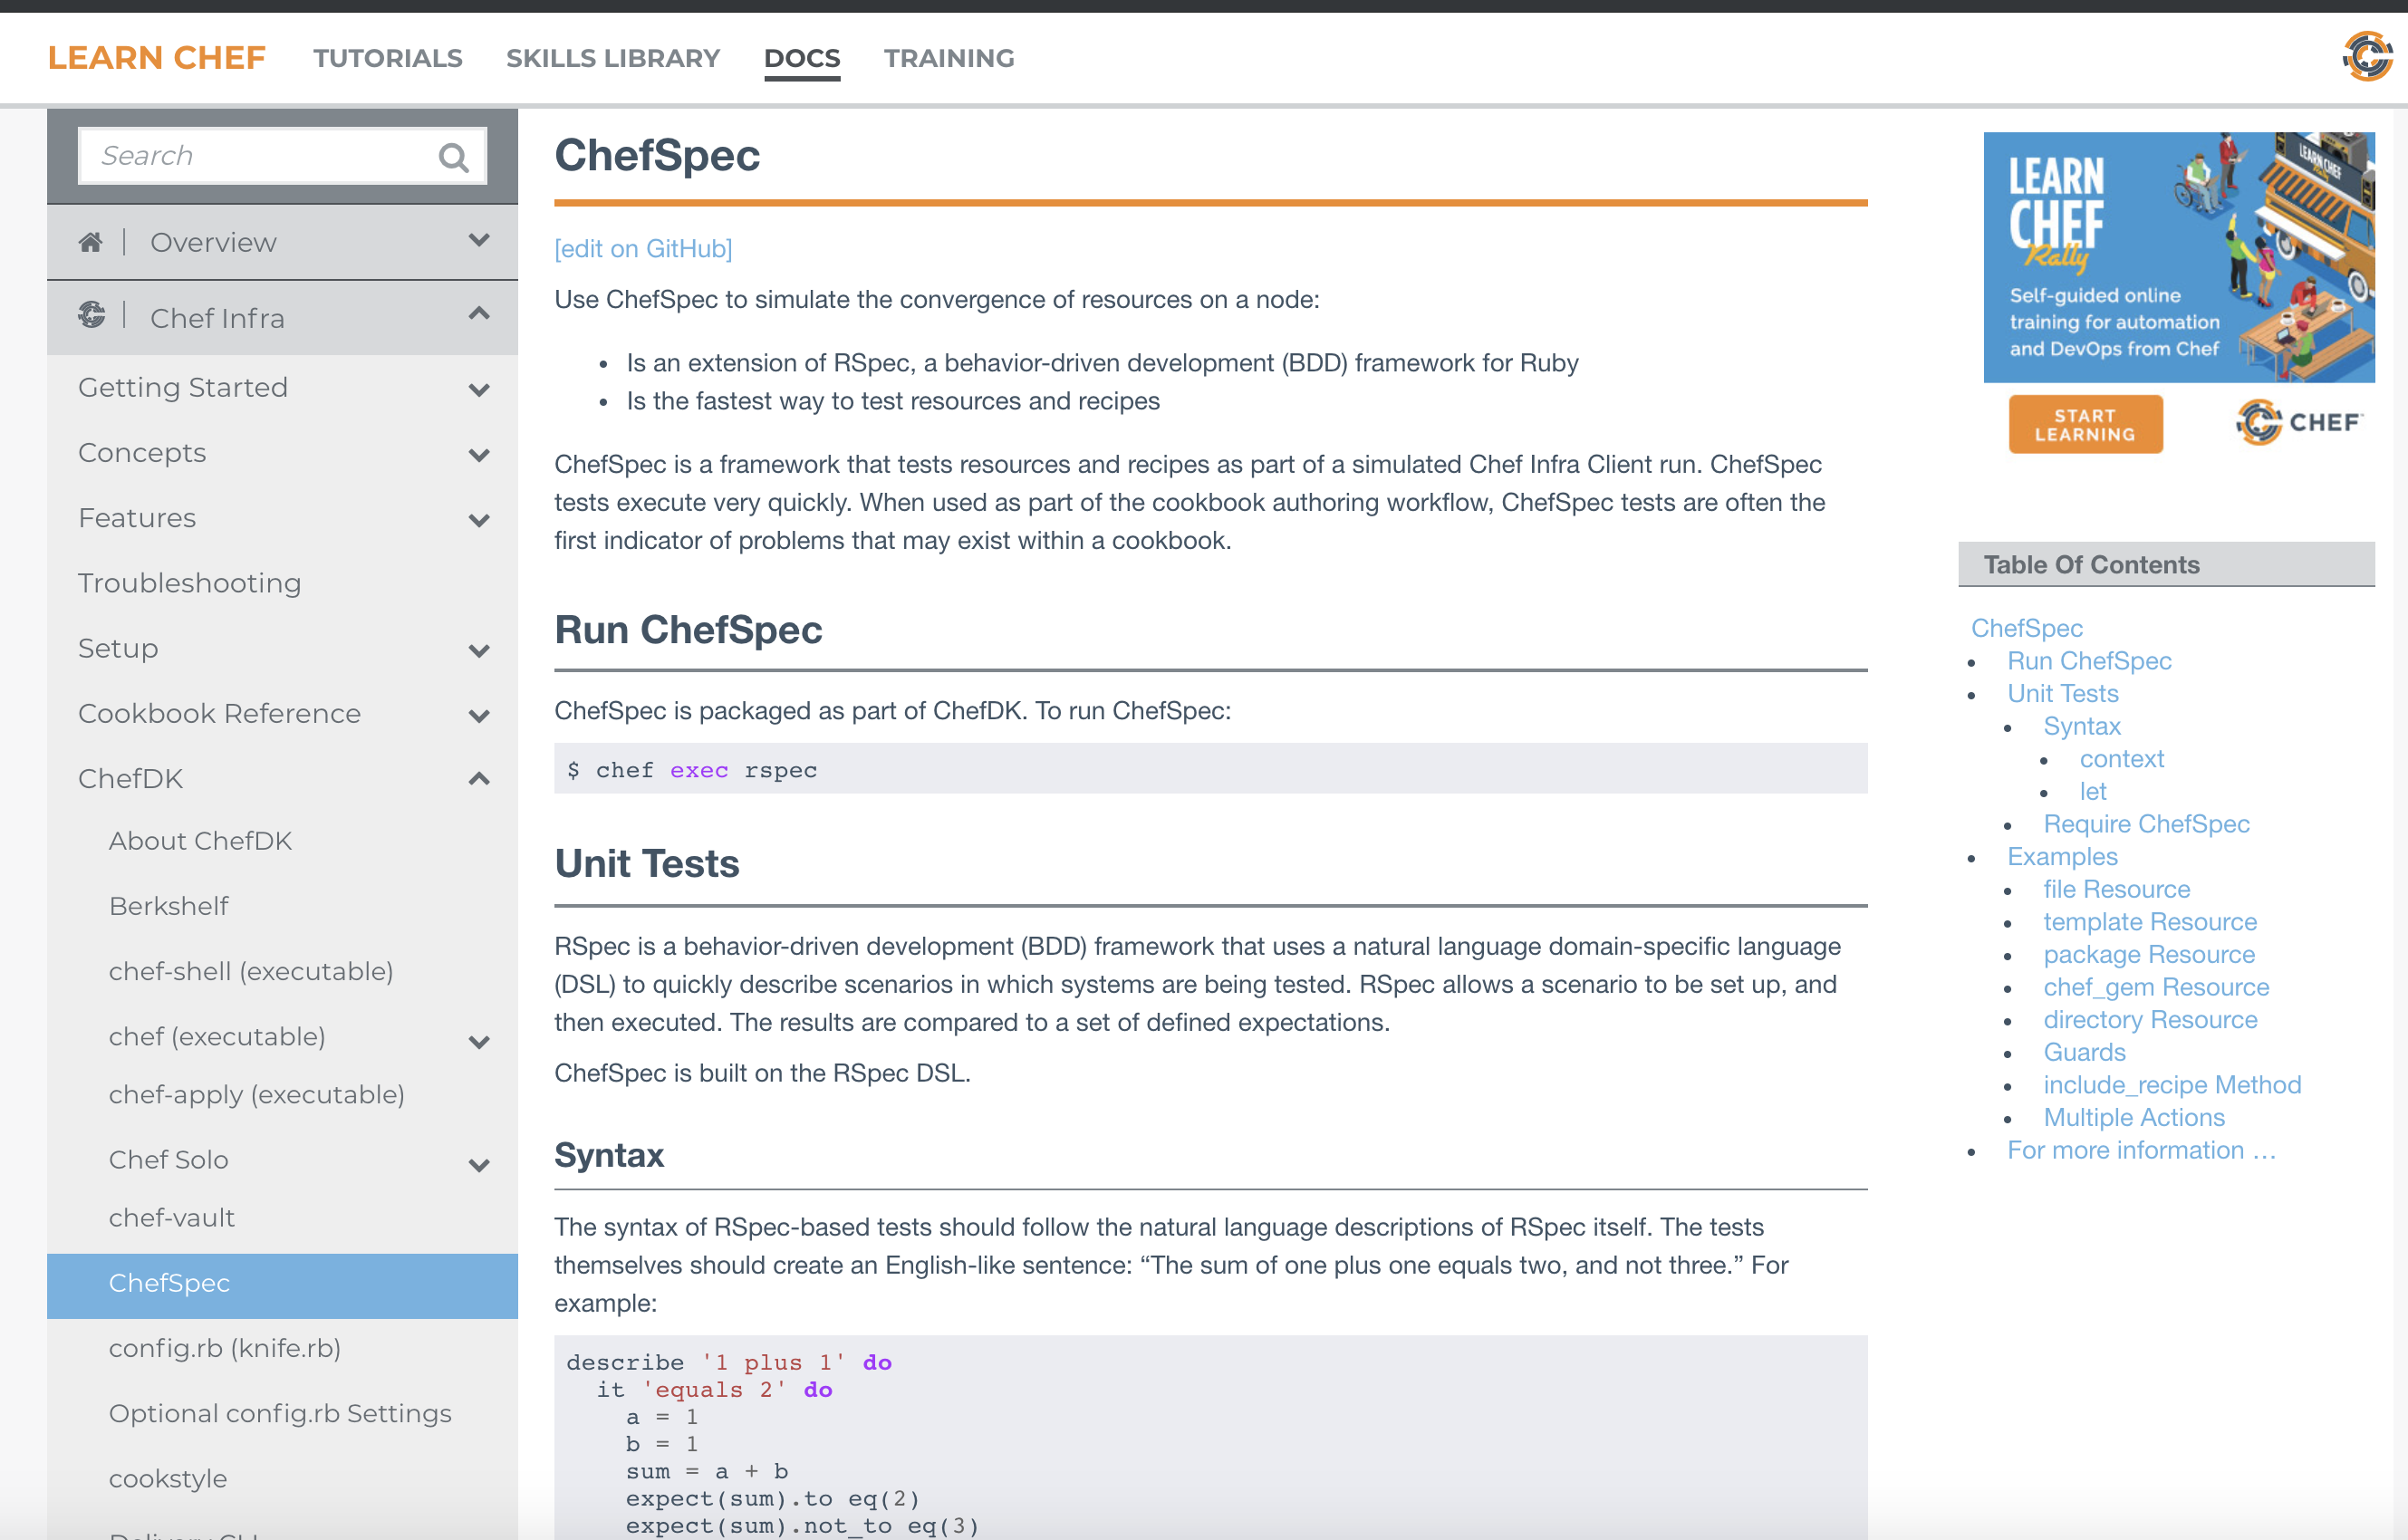Collapse the ChefDK menu chevron
Screen dimensions: 2408x1540
(x=479, y=779)
